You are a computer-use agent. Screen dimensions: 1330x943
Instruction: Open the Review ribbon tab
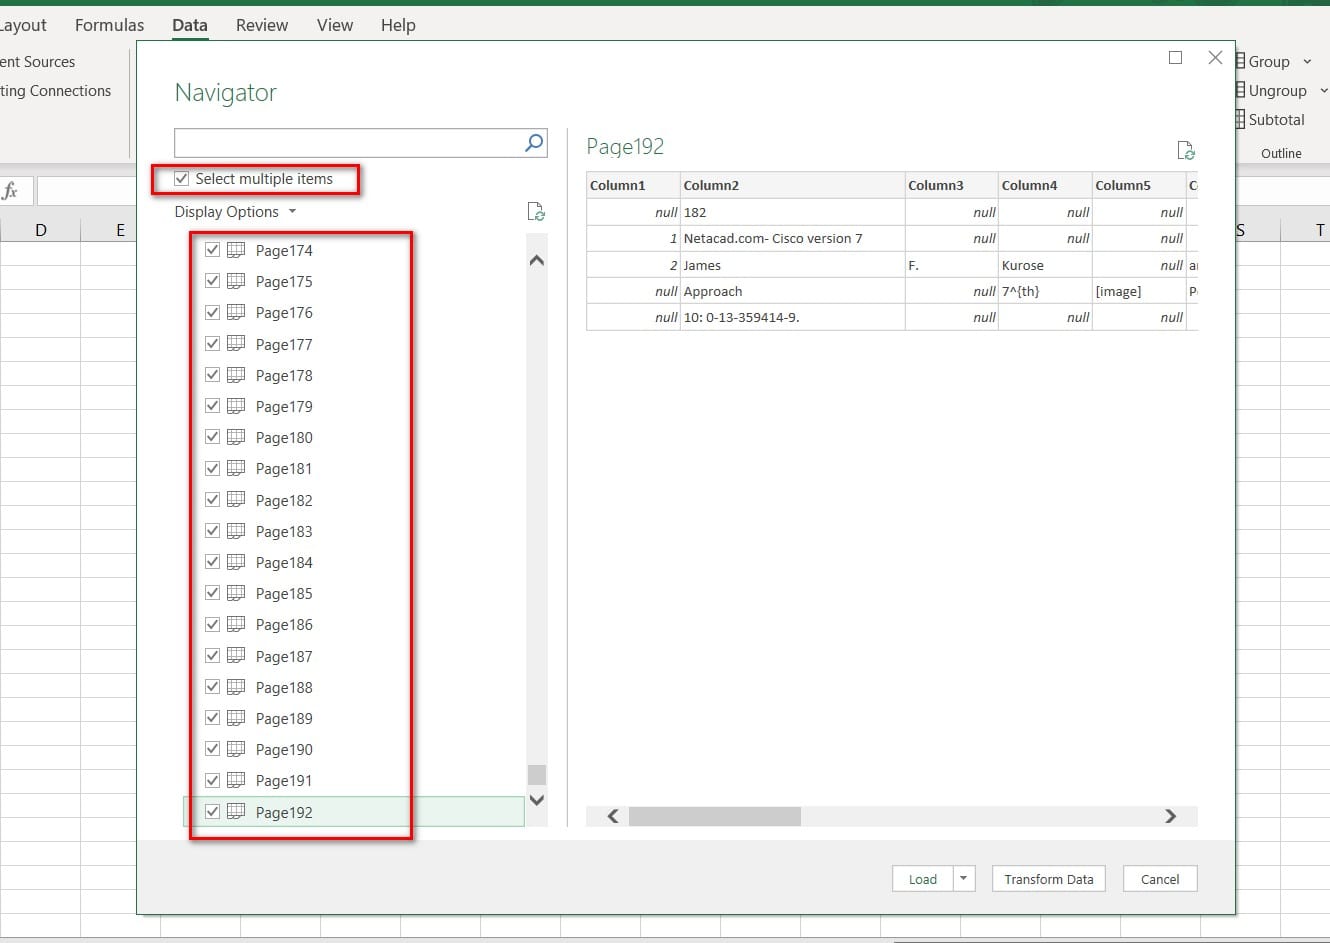[262, 25]
